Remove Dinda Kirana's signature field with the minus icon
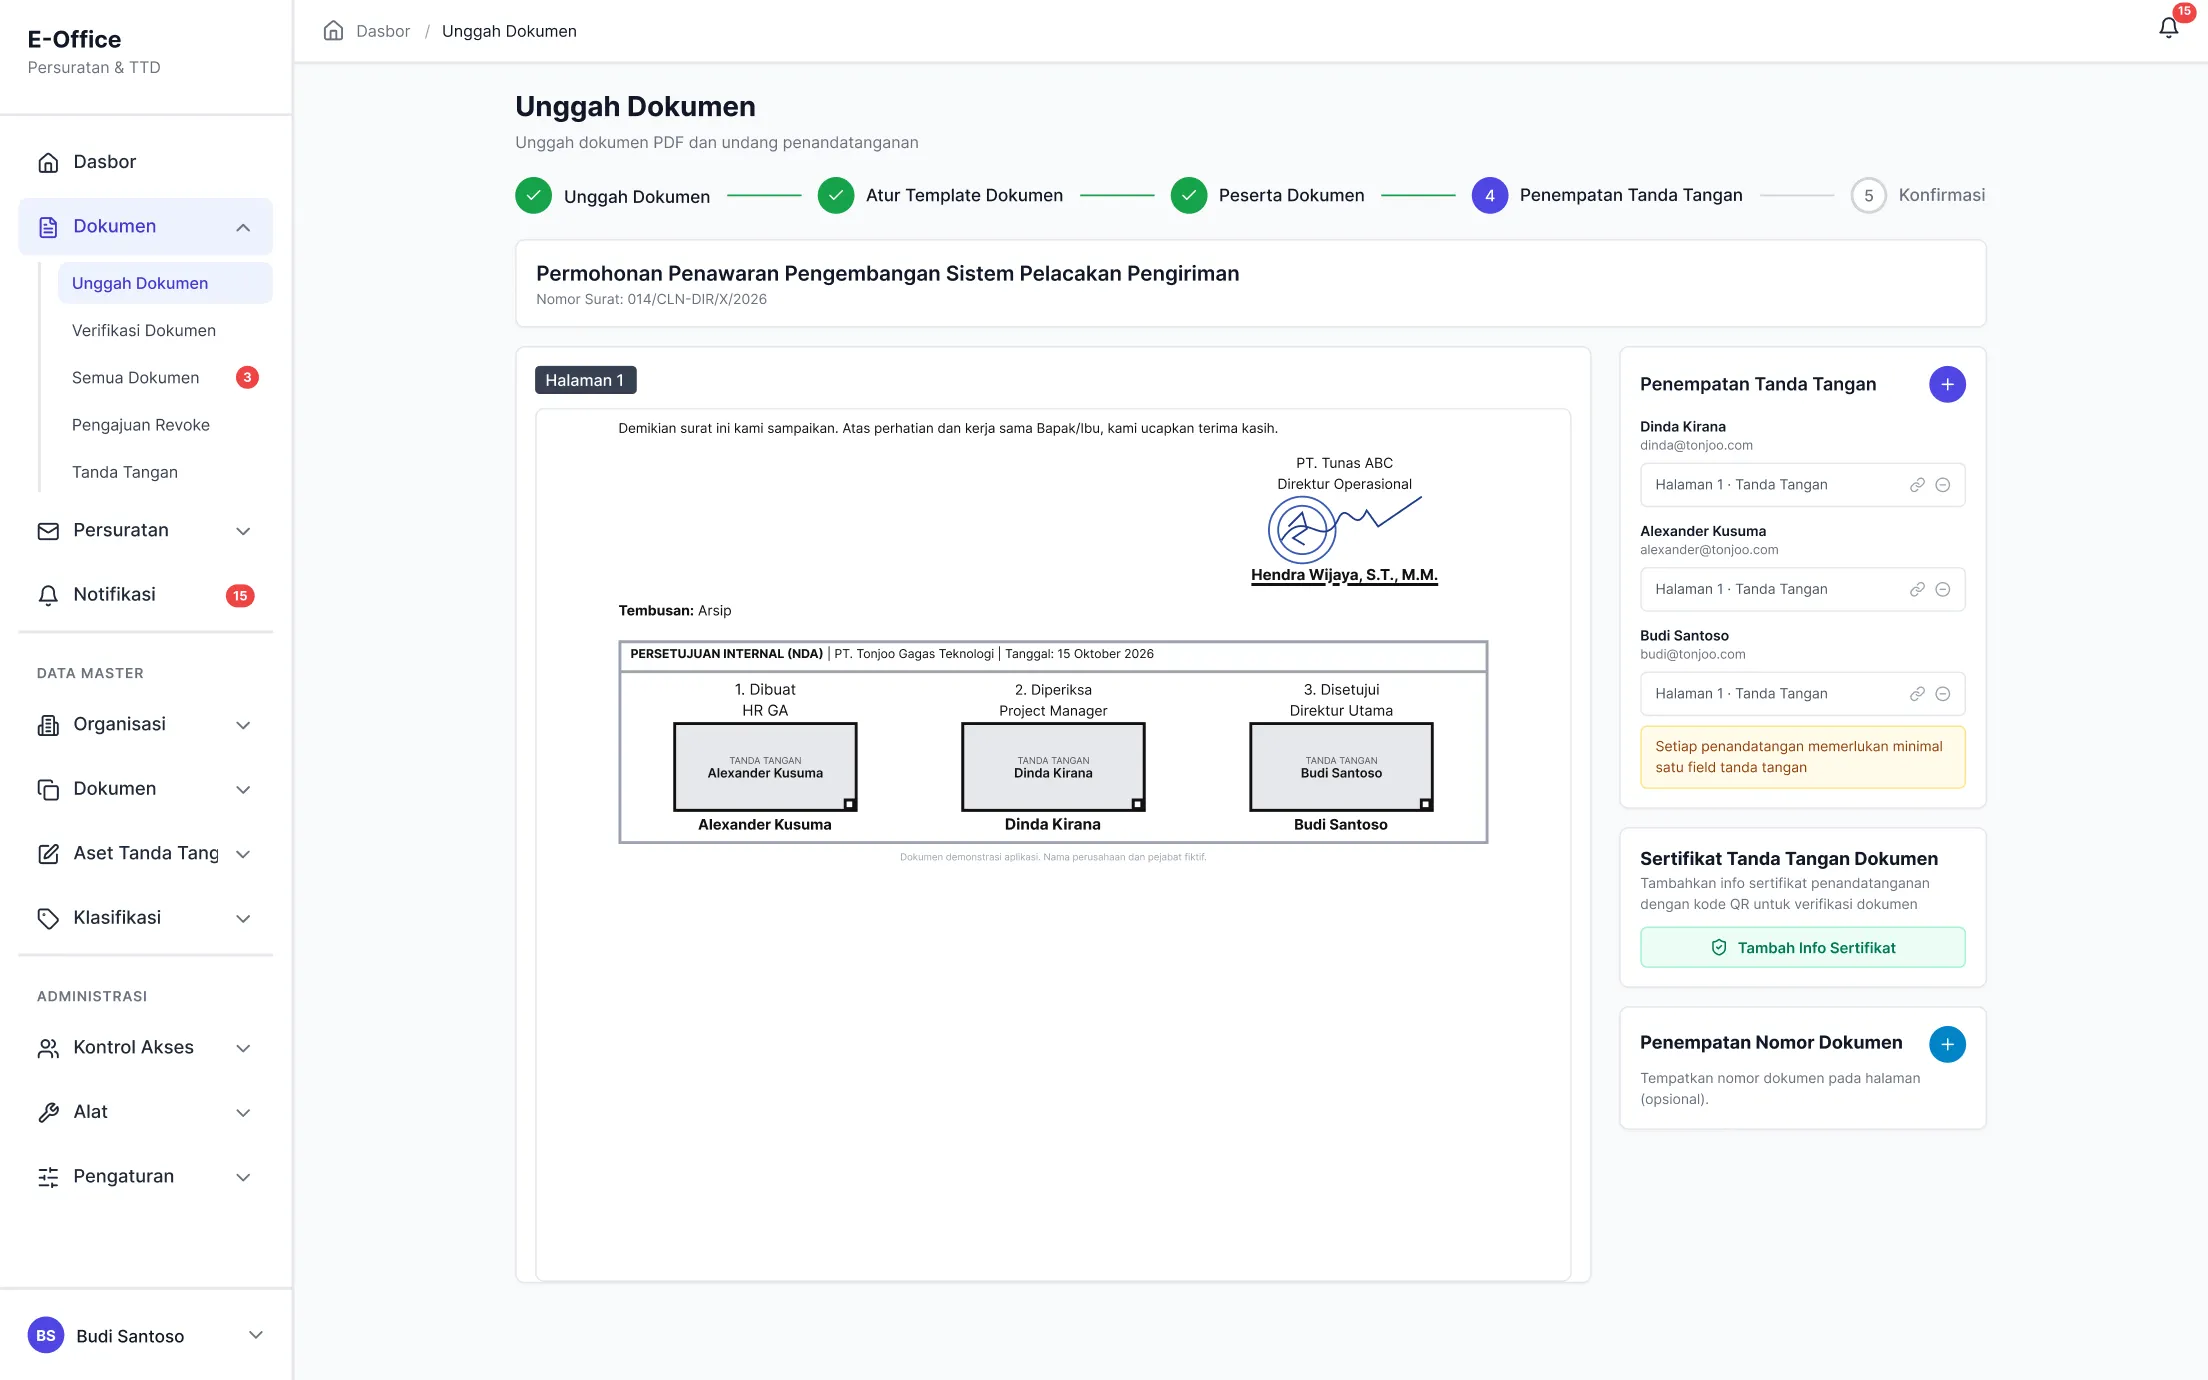The image size is (2208, 1380). [1942, 485]
